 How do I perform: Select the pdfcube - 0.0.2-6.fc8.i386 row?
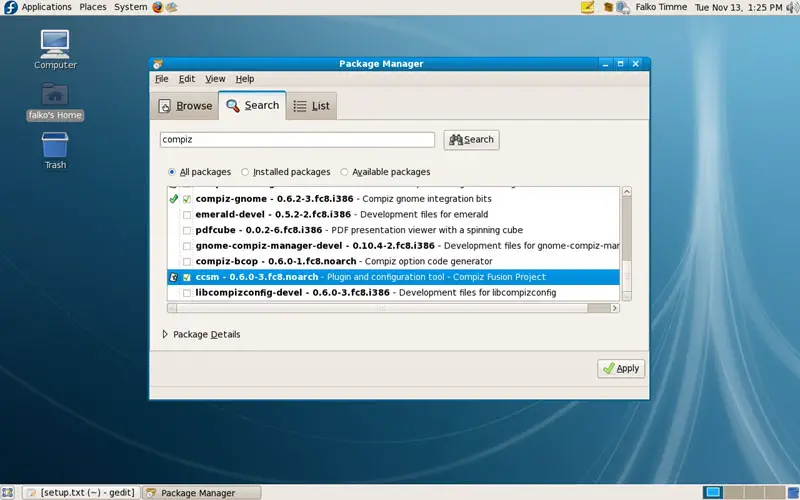point(393,230)
